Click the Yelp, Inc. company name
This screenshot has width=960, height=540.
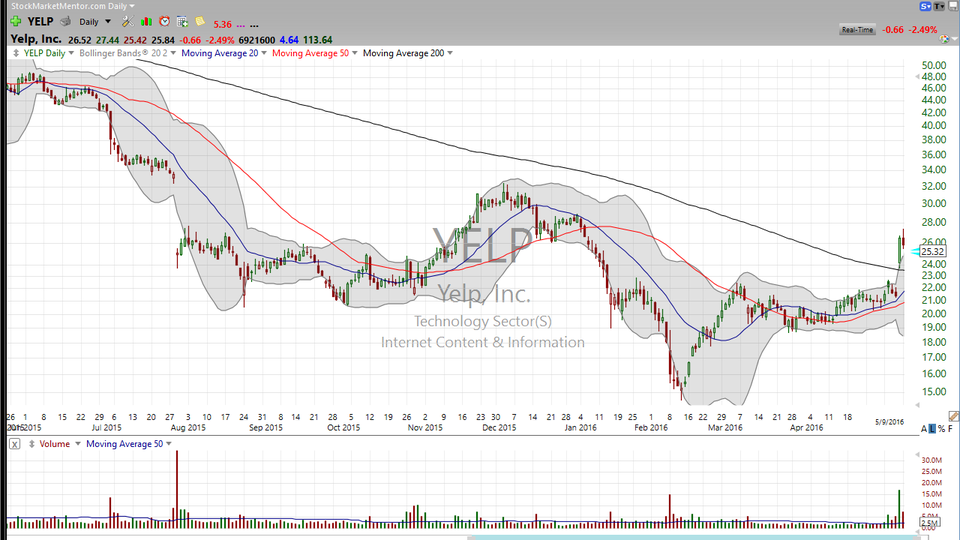[36, 39]
